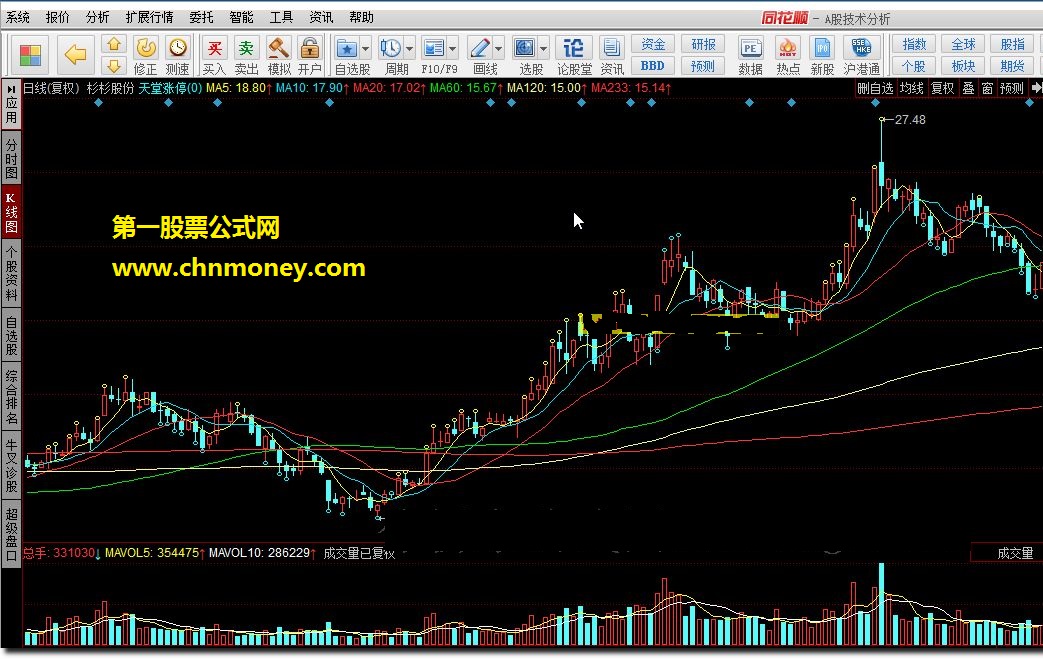Open the 资讯 menu in menu bar

tap(321, 17)
